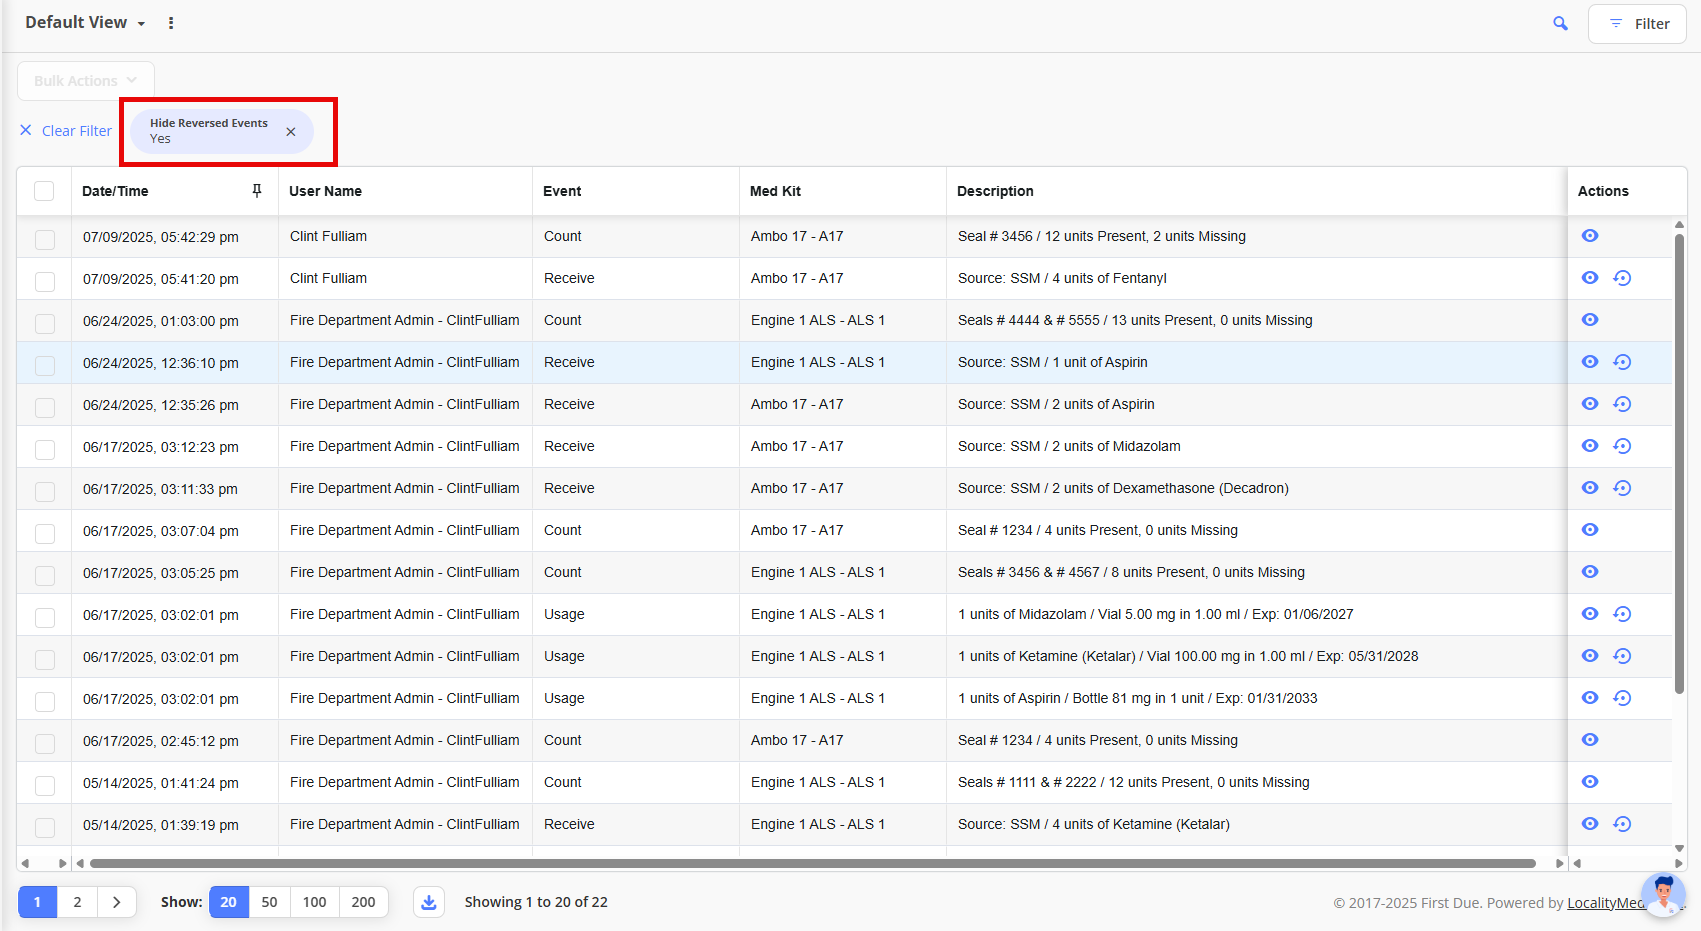View the 2 units of Midazolam receive event
The width and height of the screenshot is (1701, 931).
[x=1590, y=446]
